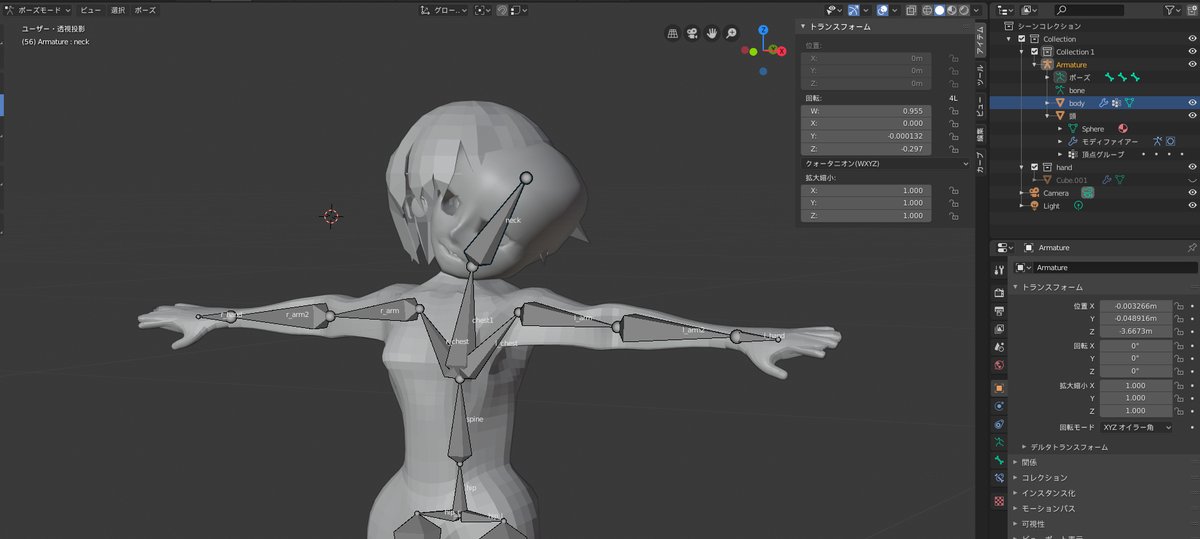Image resolution: width=1200 pixels, height=539 pixels.
Task: Expand the Camera item in outliner
Action: click(1022, 193)
